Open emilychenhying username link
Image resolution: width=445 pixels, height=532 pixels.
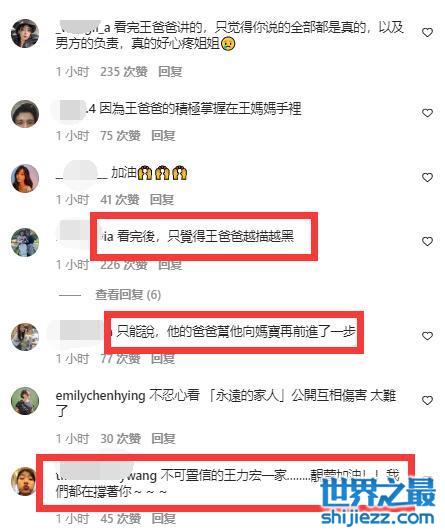tap(100, 396)
